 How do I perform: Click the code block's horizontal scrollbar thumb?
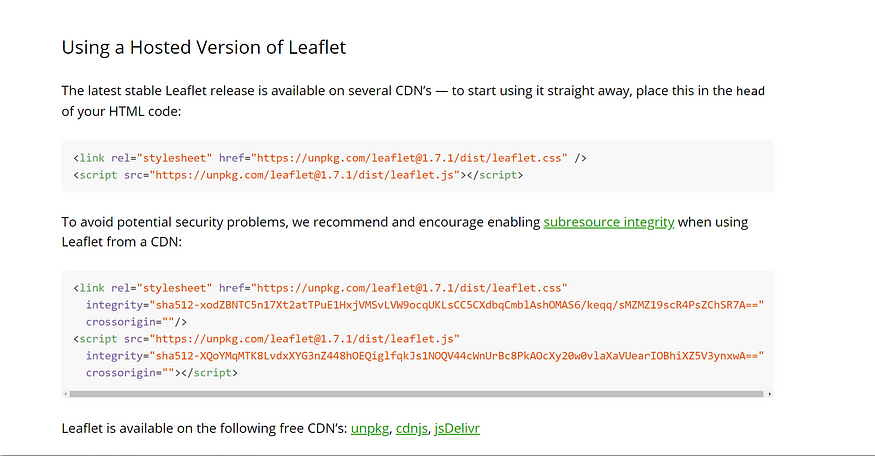click(416, 394)
